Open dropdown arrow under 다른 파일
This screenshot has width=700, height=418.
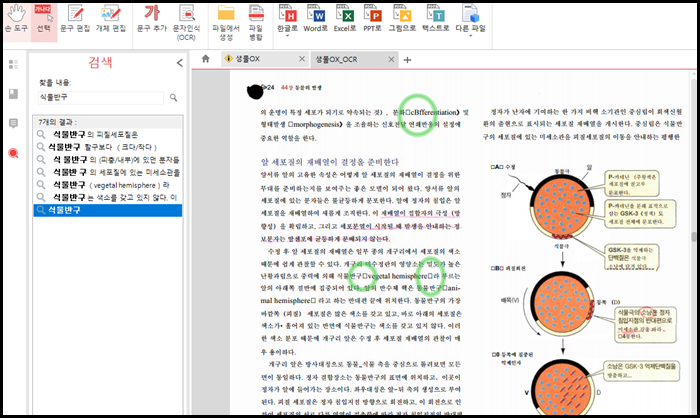(470, 36)
